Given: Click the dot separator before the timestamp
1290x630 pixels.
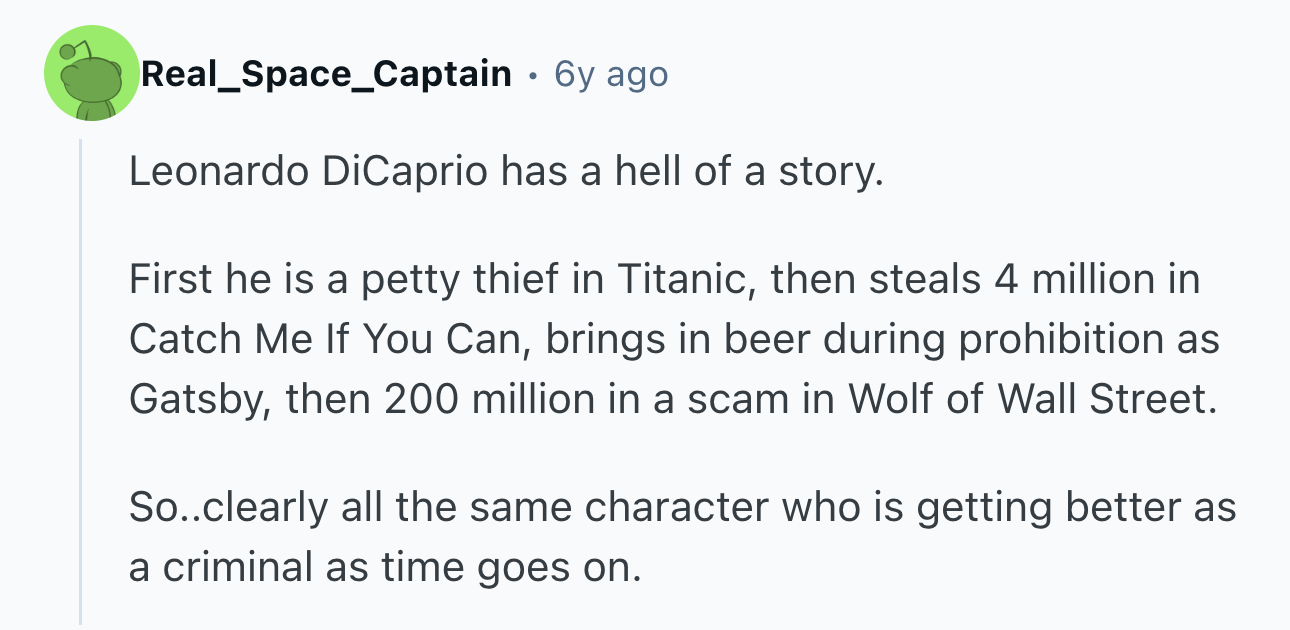Looking at the screenshot, I should pos(533,75).
